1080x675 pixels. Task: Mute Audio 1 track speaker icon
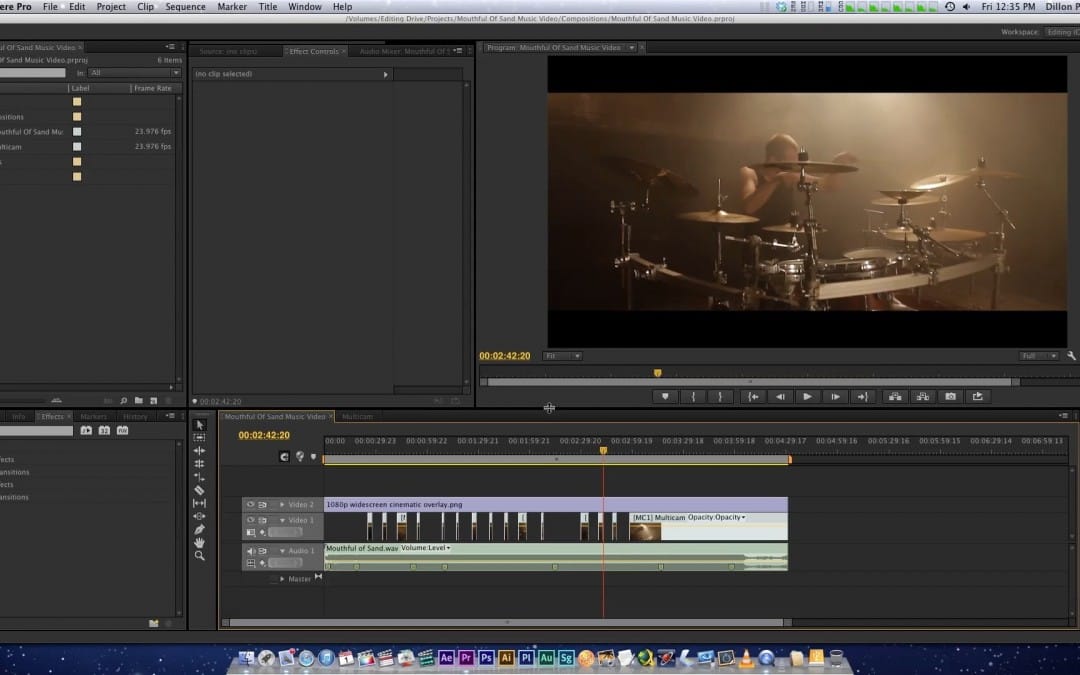tap(251, 551)
